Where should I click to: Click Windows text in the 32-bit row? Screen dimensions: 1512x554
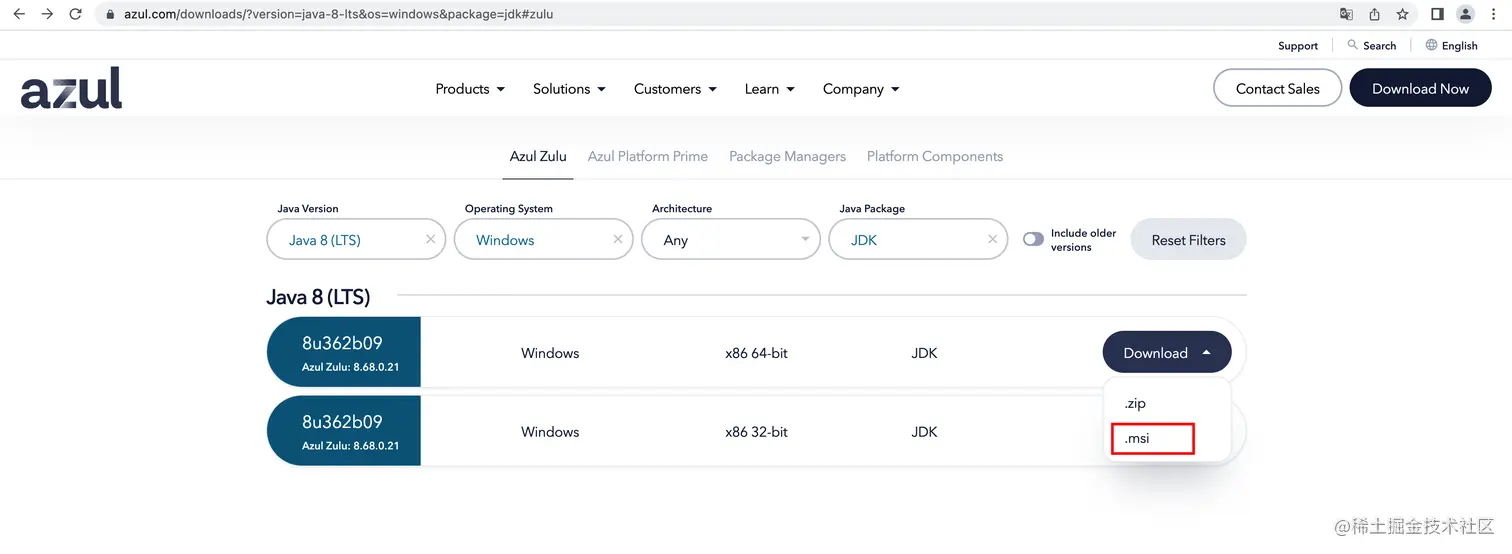(550, 432)
